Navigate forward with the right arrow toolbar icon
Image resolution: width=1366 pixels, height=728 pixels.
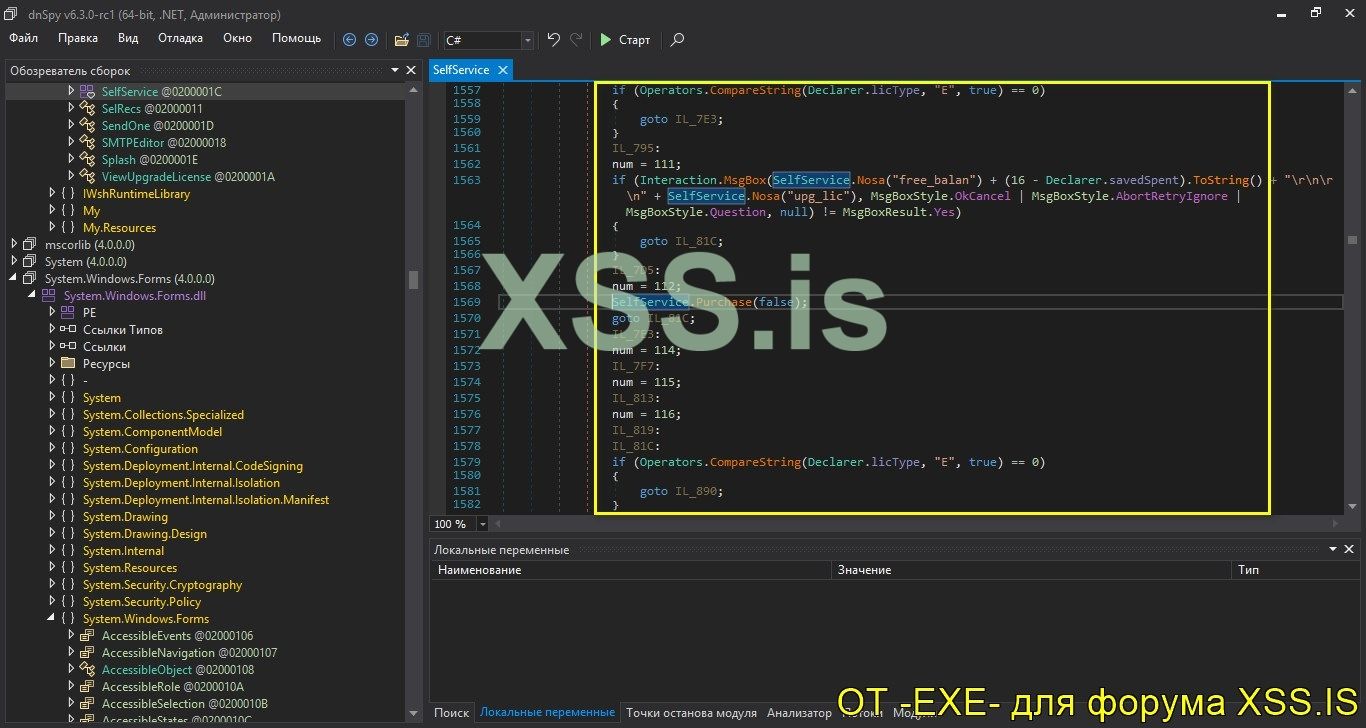click(x=371, y=40)
